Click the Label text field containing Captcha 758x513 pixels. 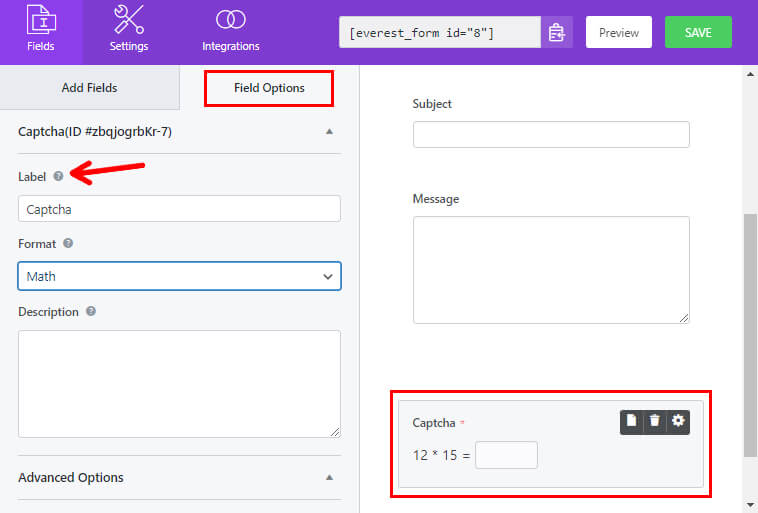[x=179, y=209]
